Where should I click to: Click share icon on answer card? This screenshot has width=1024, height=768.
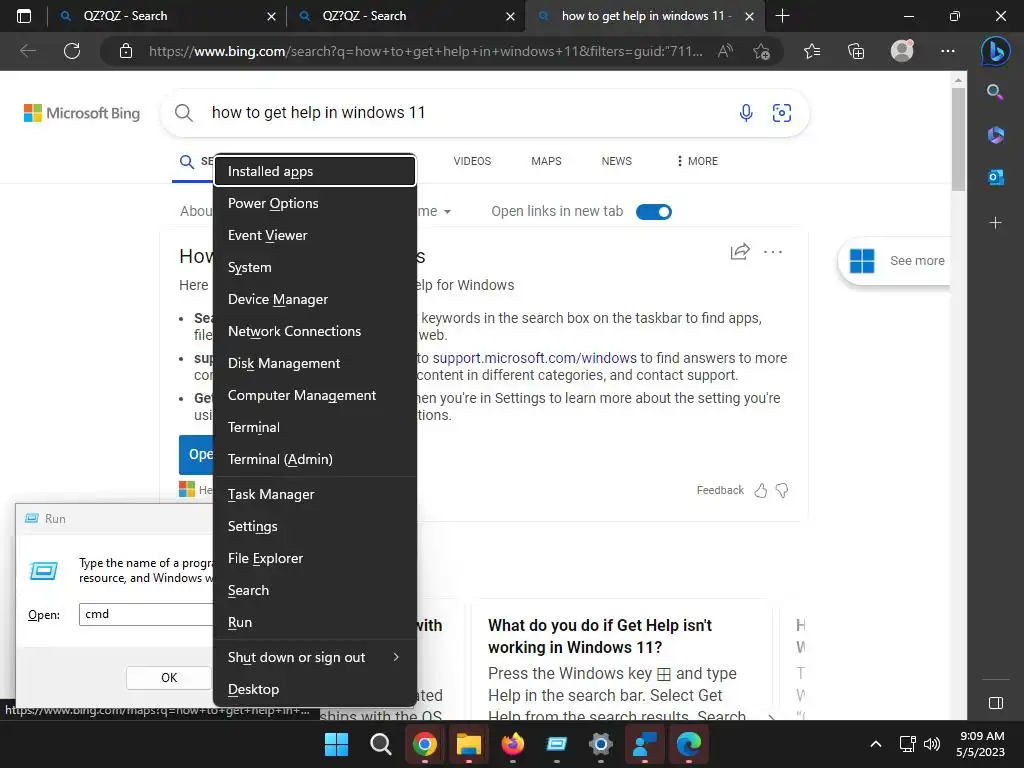click(x=740, y=251)
